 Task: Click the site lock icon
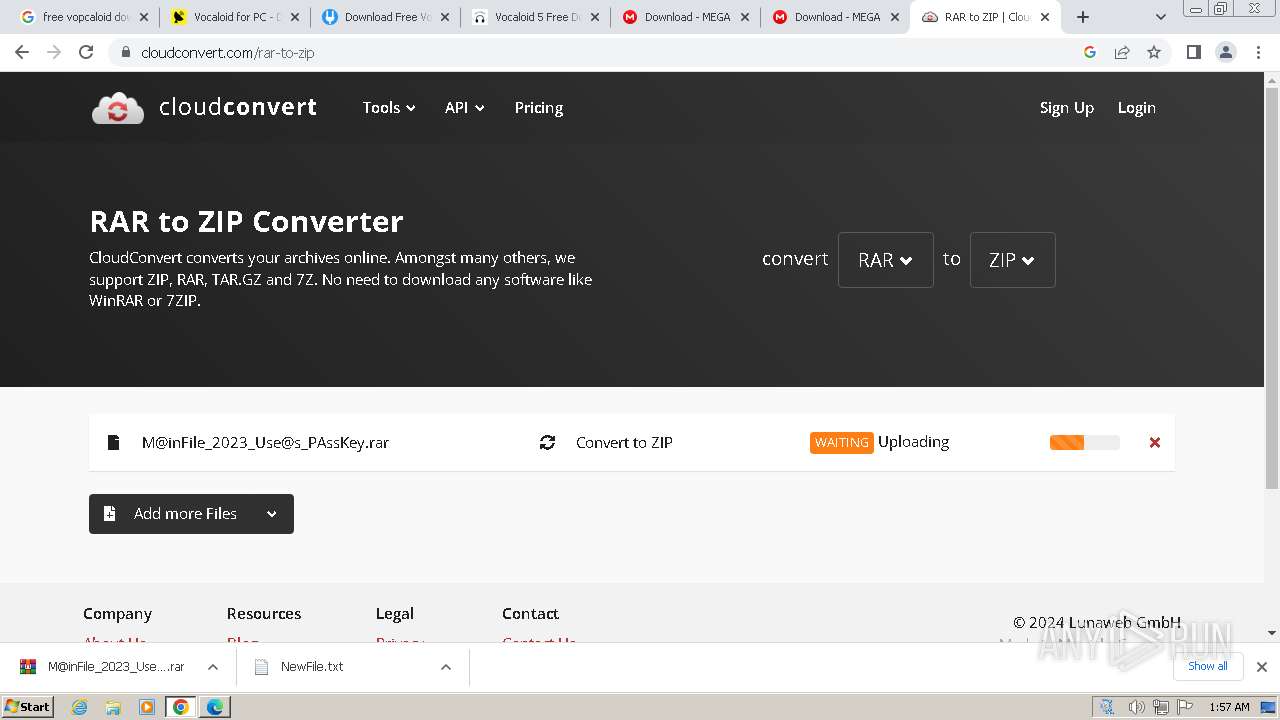click(125, 53)
